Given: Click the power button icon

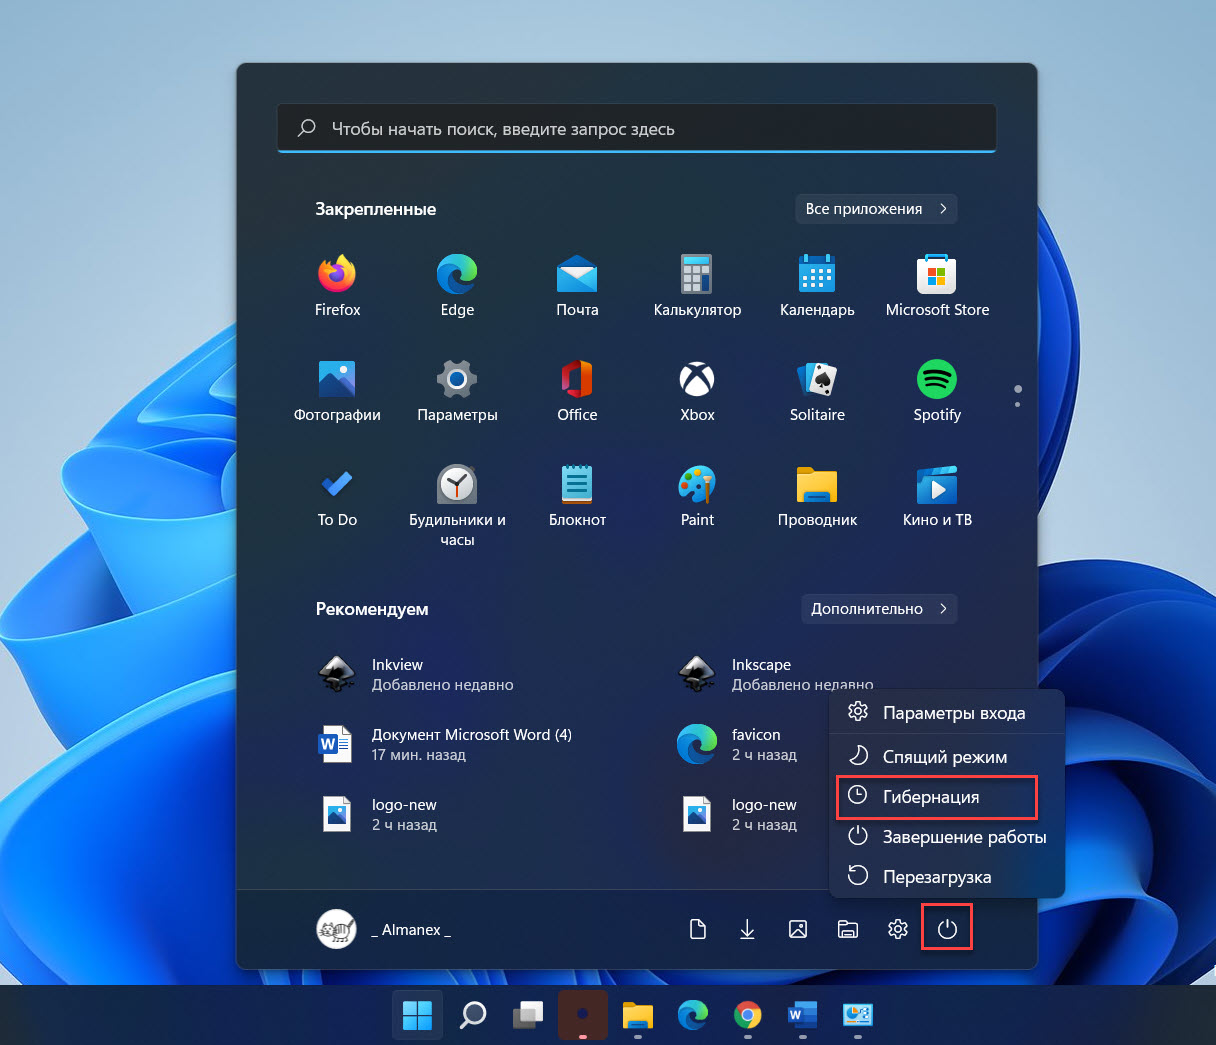Looking at the screenshot, I should 947,930.
